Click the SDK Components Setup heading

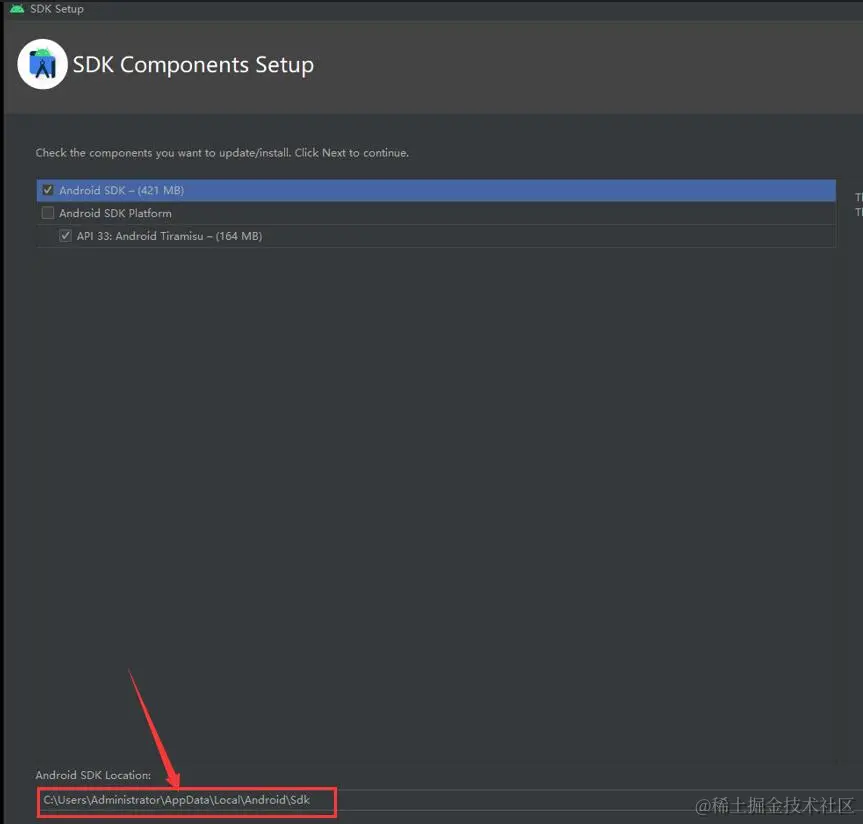click(x=193, y=65)
